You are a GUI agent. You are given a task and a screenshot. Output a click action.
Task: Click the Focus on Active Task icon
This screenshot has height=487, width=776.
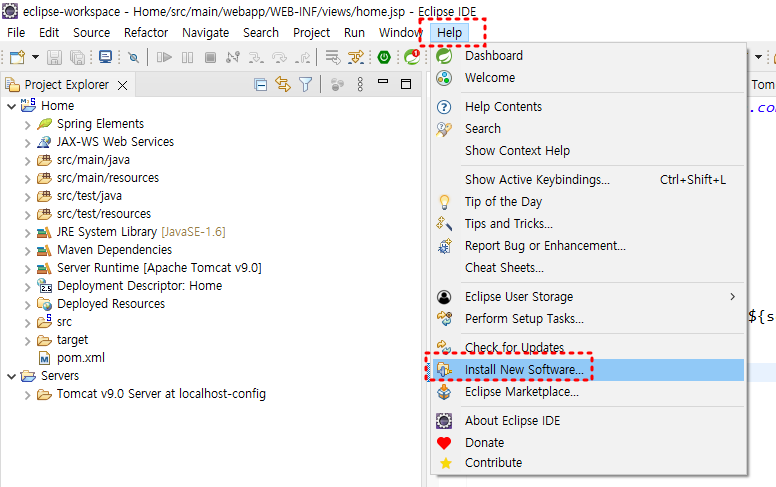tap(338, 85)
